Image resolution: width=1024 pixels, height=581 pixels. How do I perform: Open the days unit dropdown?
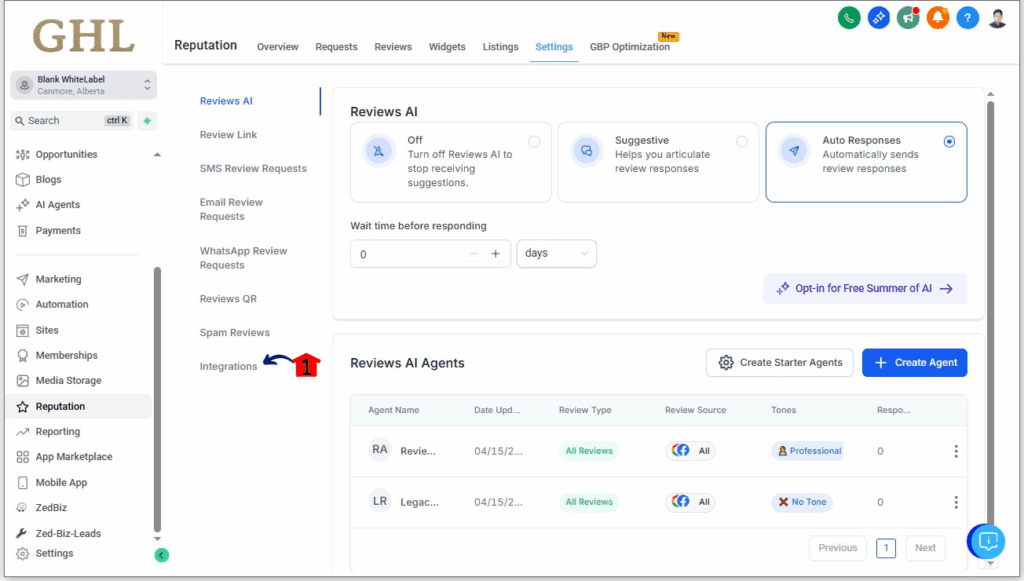coord(556,253)
